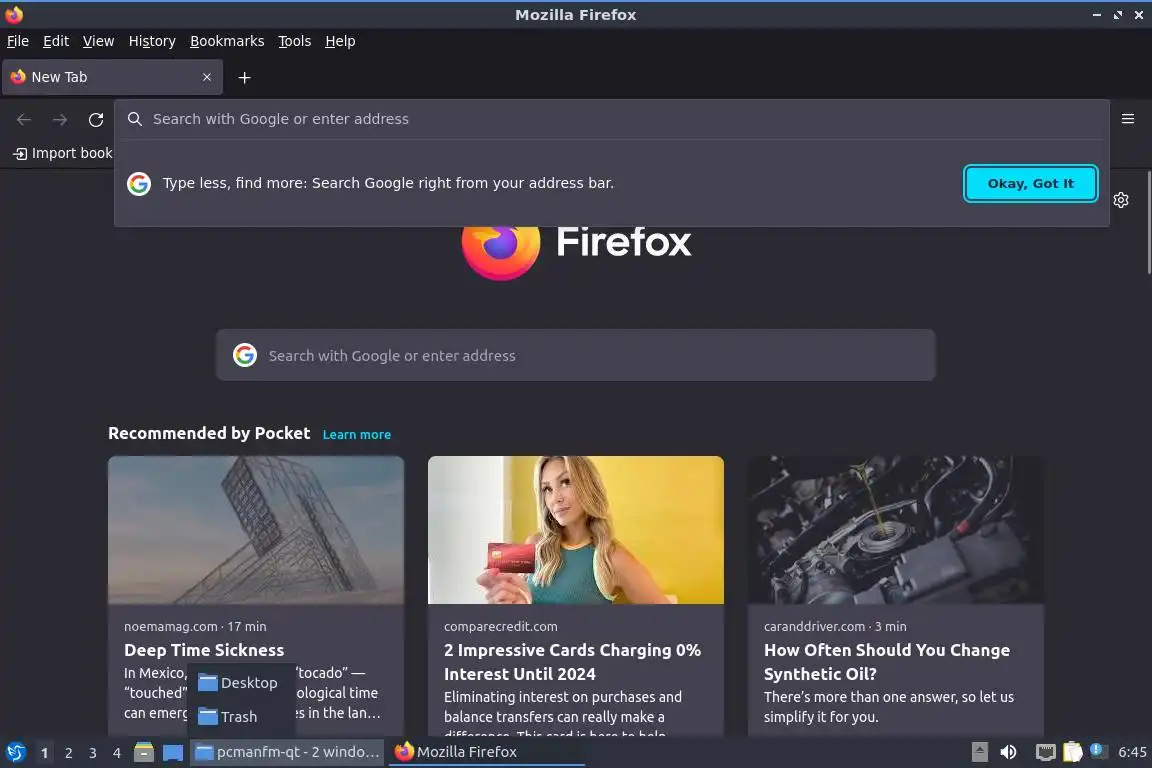Go forward one page
Screen dimensions: 1152x768
coord(60,119)
